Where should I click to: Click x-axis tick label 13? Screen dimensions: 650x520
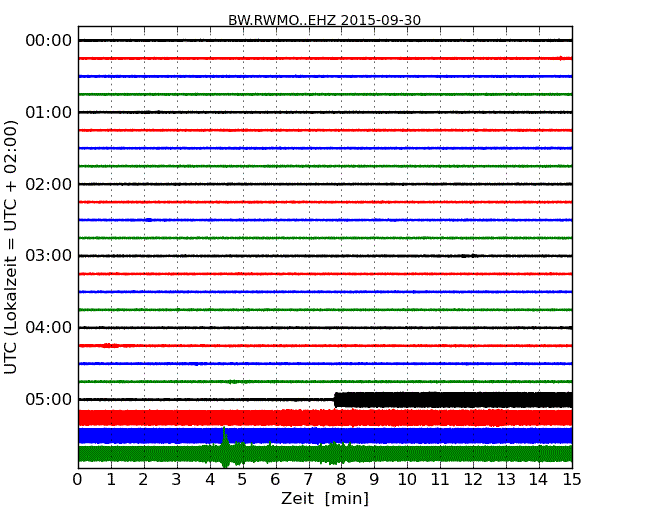pos(506,480)
